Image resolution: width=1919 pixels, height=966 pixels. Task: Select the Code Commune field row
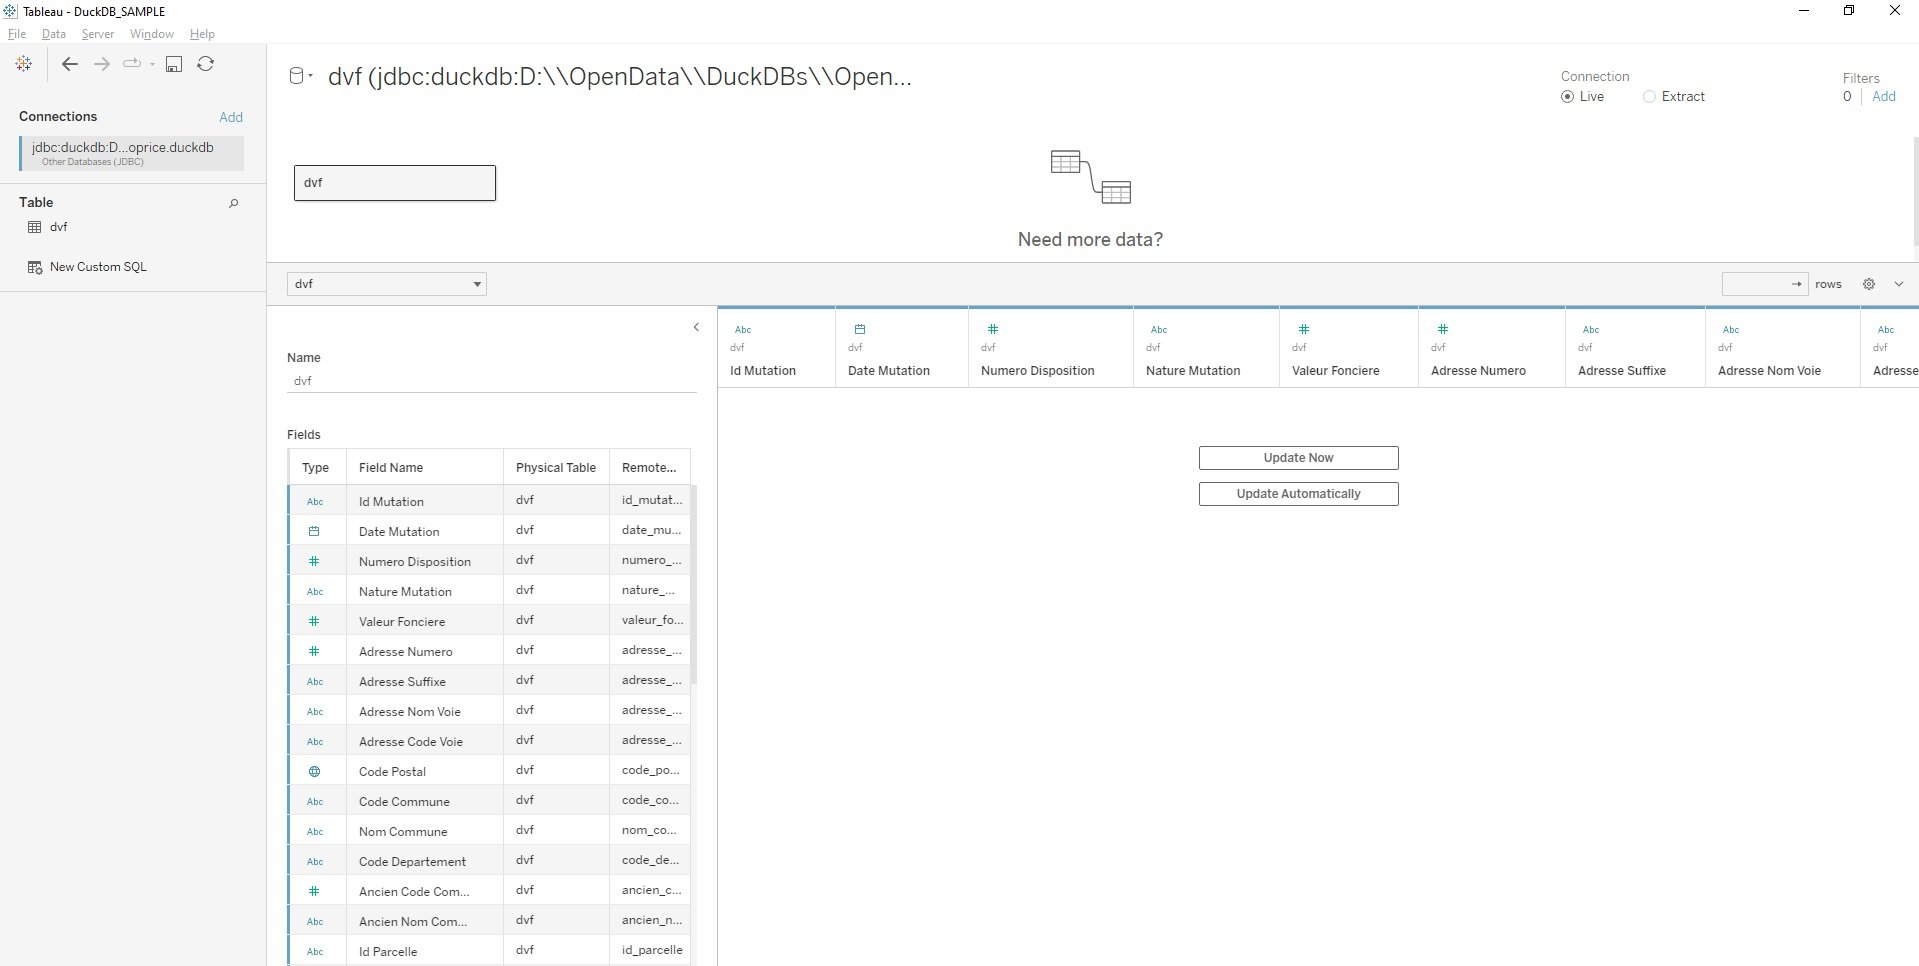[x=489, y=801]
